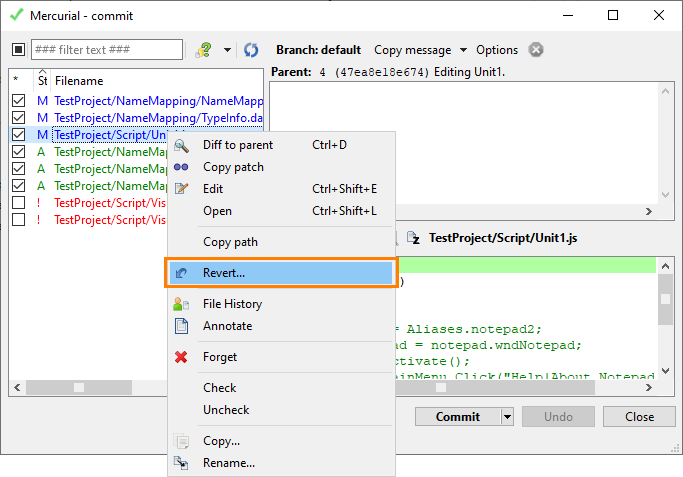Toggle the select-all files checkbox in toolbar

[x=18, y=50]
